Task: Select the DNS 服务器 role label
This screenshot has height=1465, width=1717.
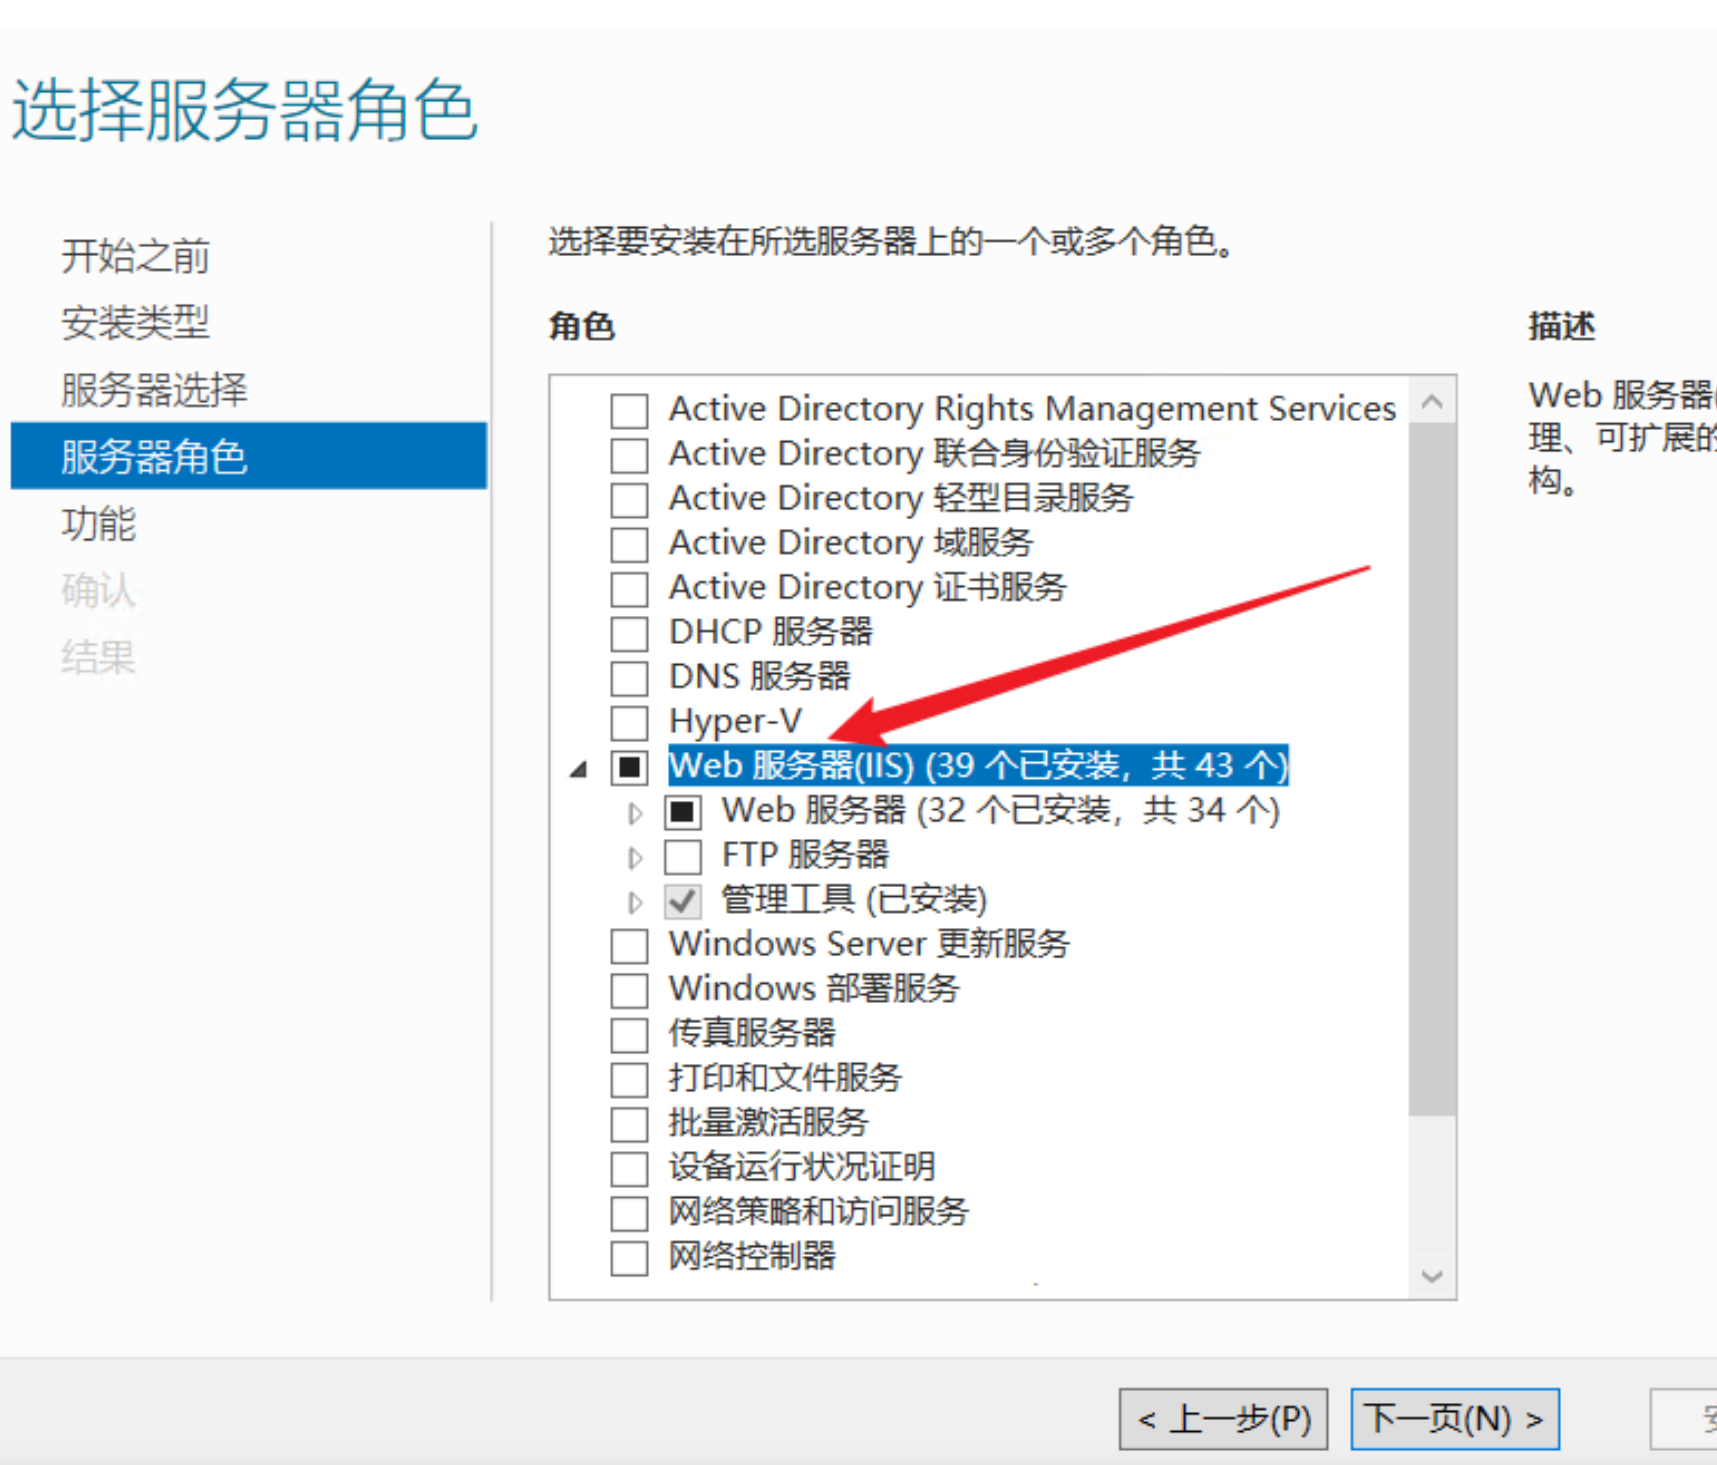Action: click(x=760, y=677)
